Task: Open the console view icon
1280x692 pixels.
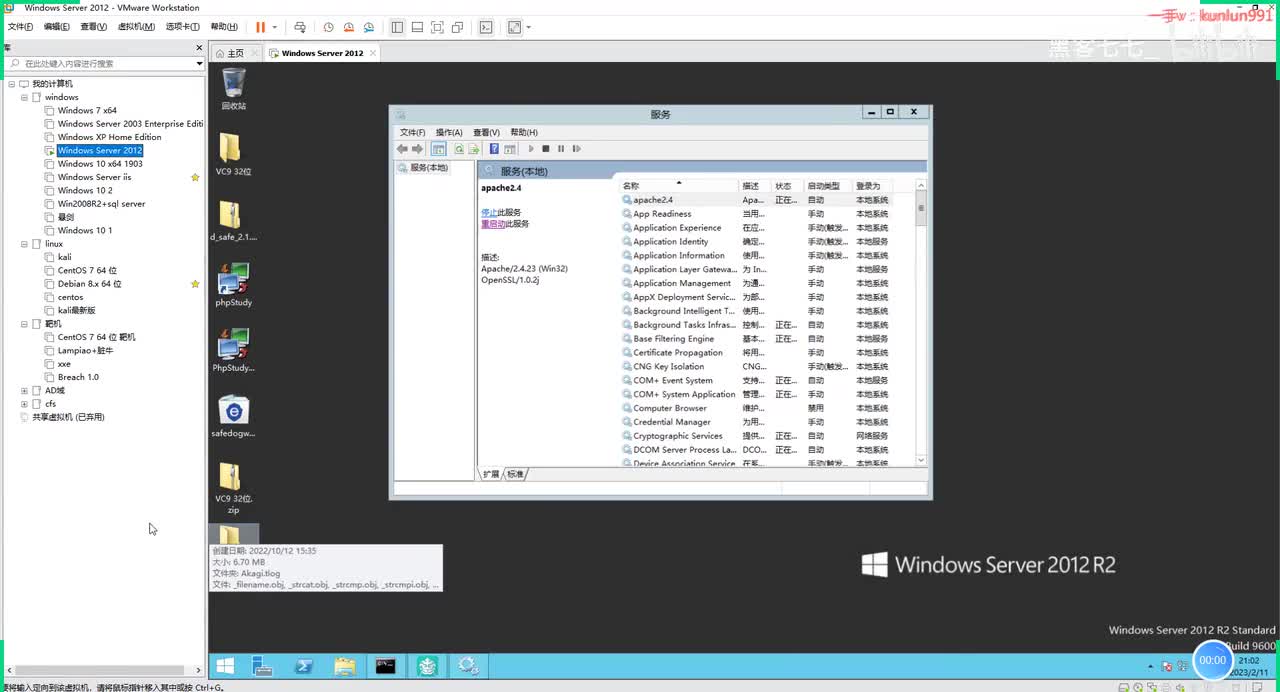Action: coord(486,27)
